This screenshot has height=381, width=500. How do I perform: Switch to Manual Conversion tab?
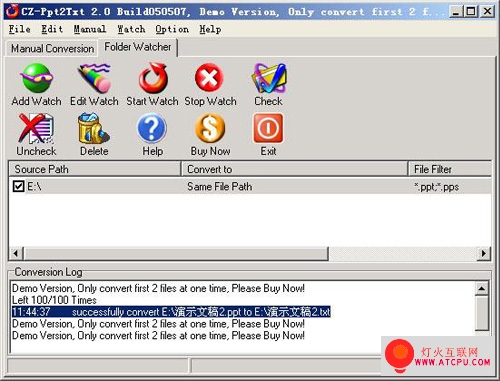52,49
